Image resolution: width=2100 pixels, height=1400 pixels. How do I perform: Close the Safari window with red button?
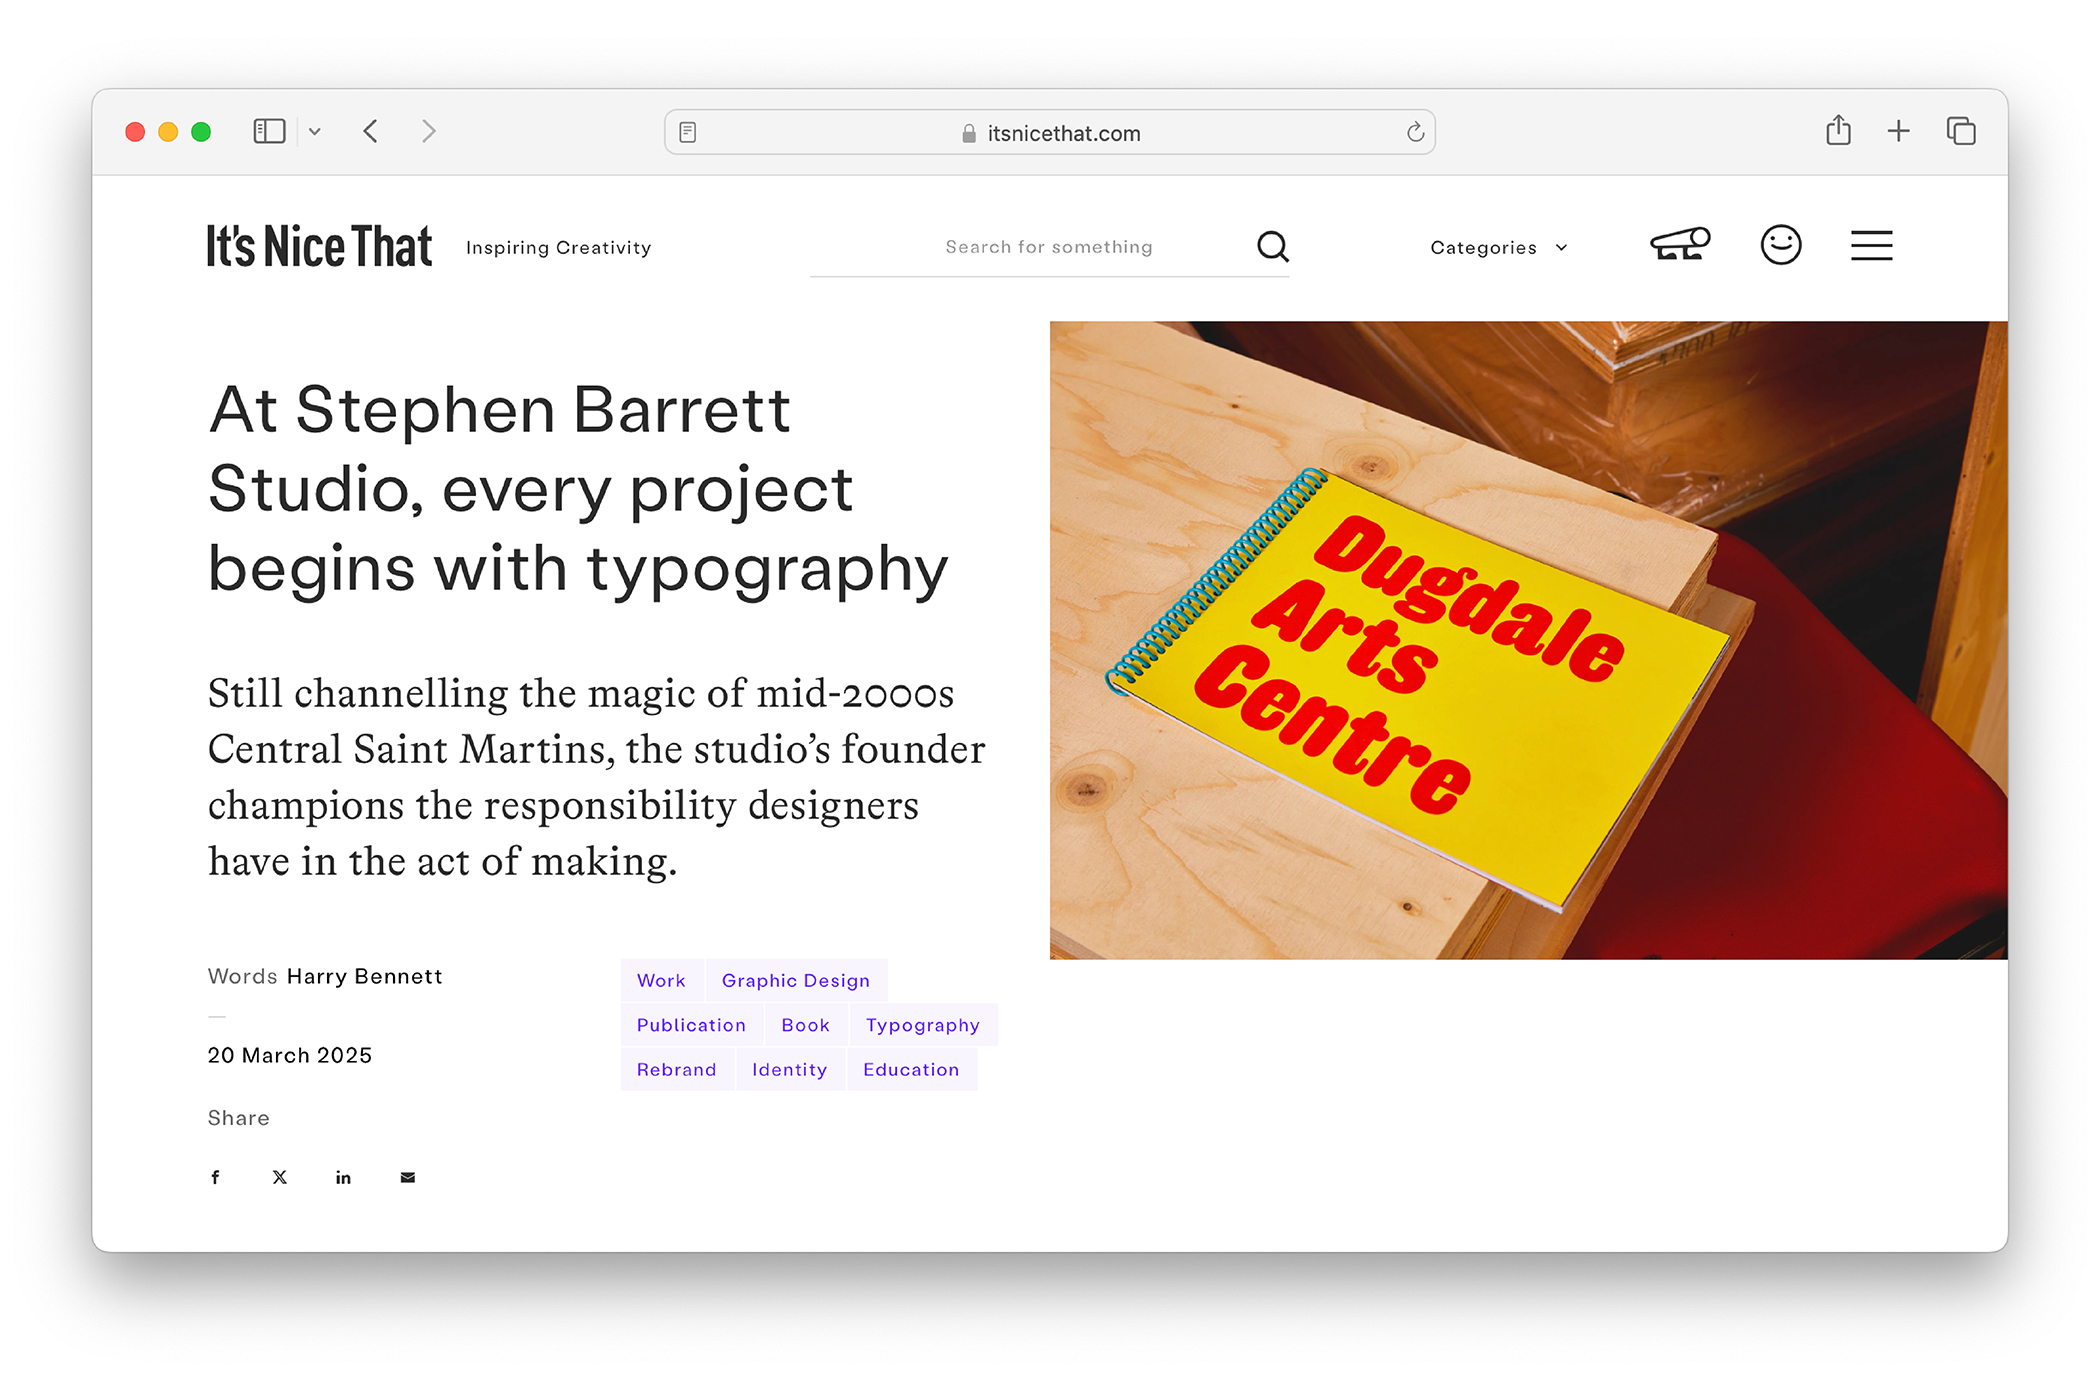(x=135, y=132)
